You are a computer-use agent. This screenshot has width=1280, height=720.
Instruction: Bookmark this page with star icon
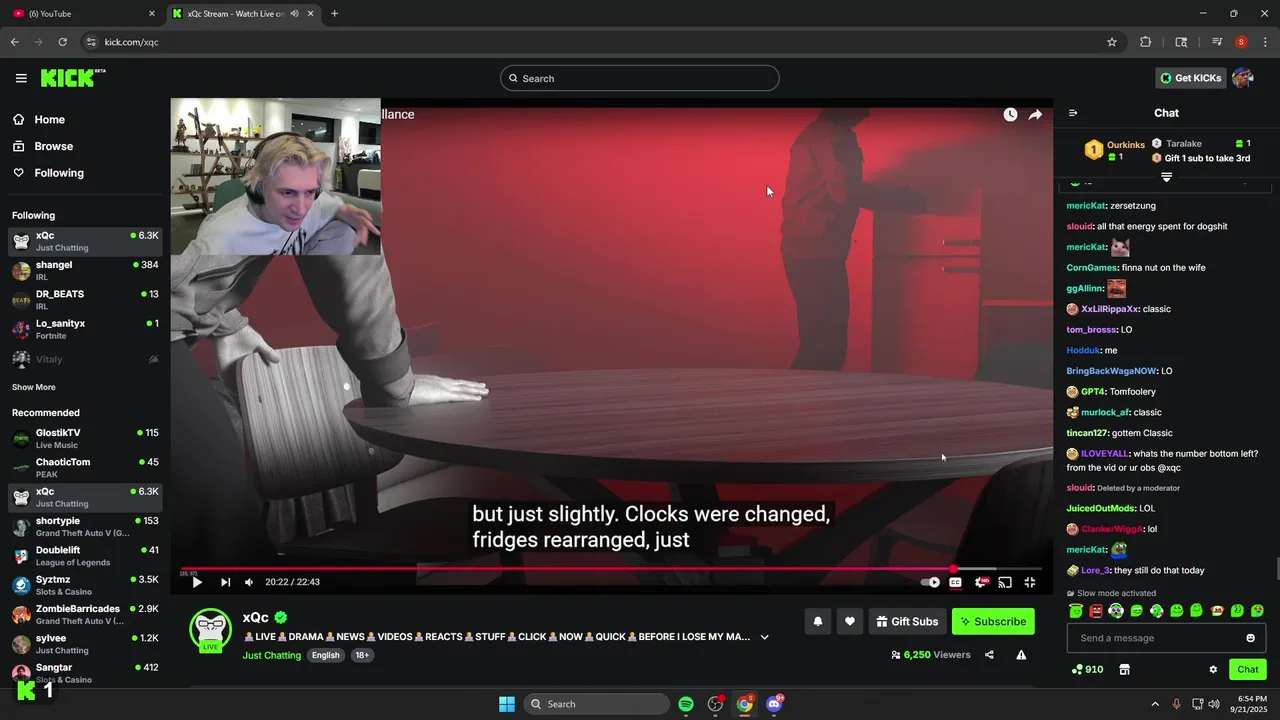[1111, 42]
